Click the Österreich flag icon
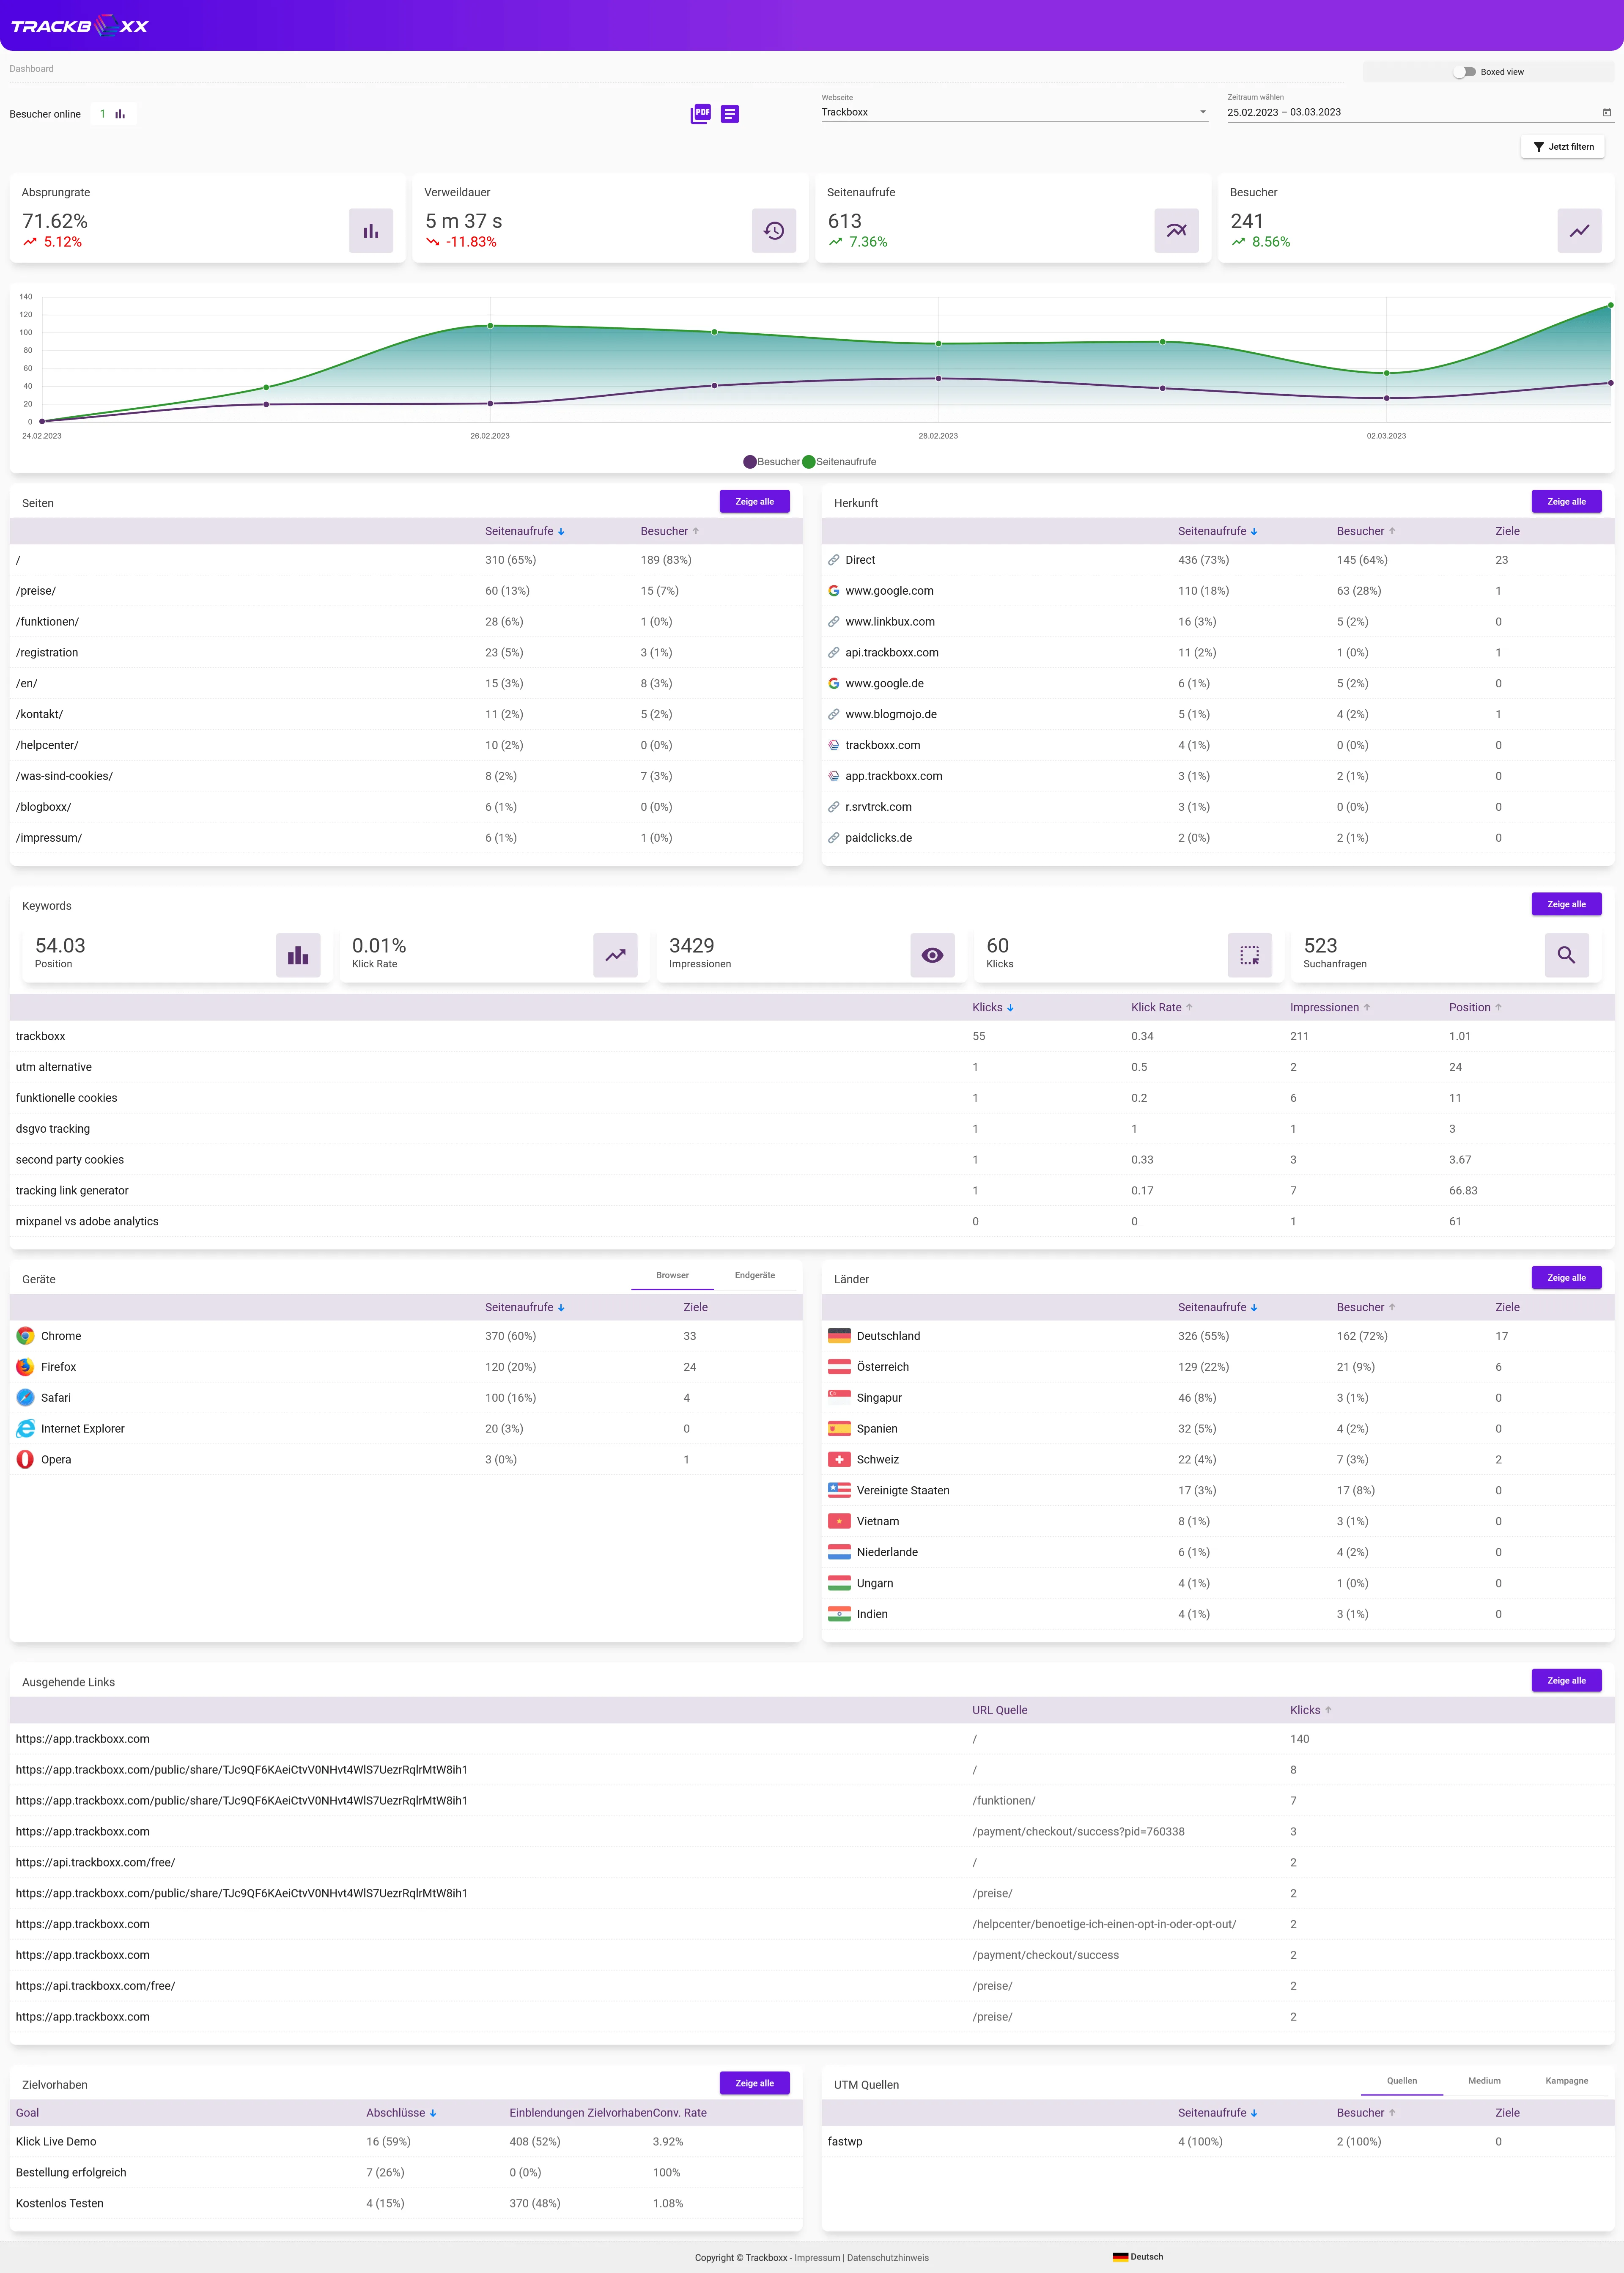The image size is (1624, 2273). 839,1367
